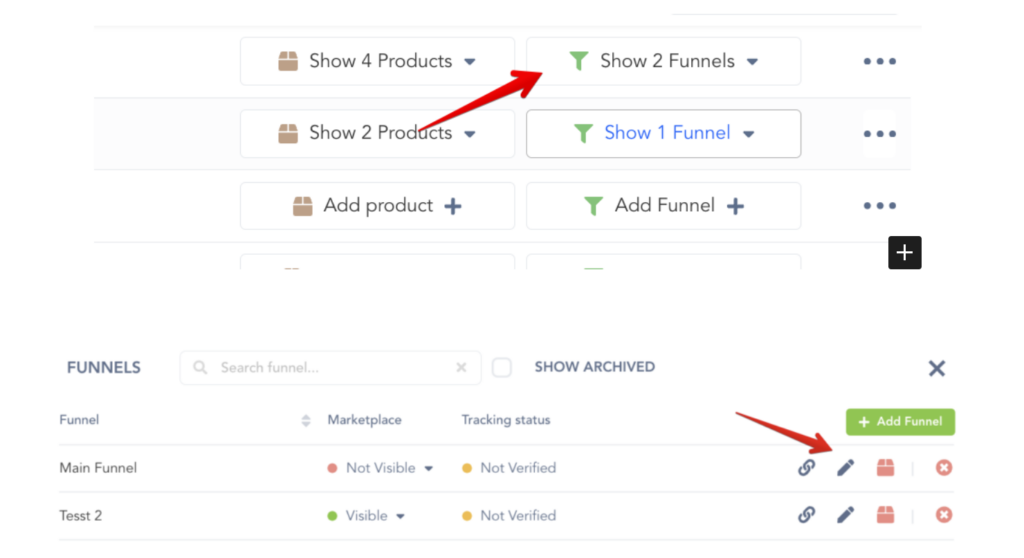Viewport: 1024px width, 558px height.
Task: Open three-dot menu beside Add Funnel row
Action: coord(880,206)
